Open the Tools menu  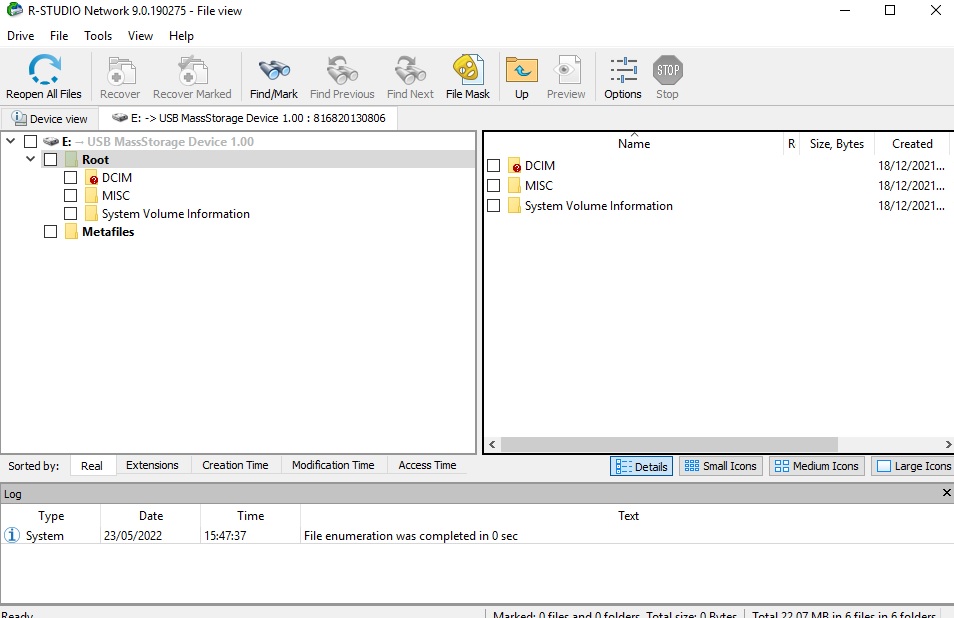[x=98, y=36]
